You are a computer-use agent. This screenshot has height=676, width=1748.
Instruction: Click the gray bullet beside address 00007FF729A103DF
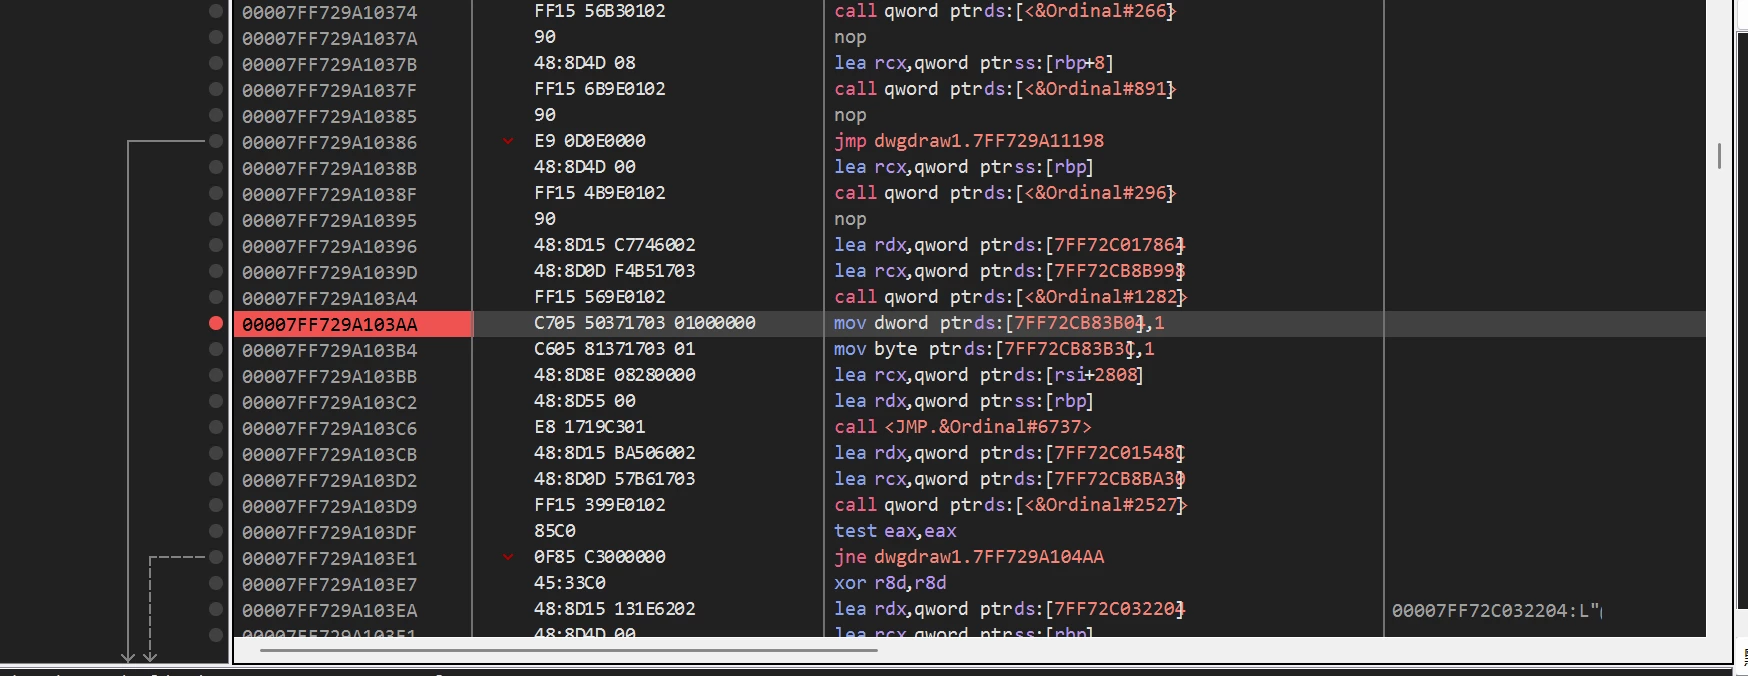(215, 531)
